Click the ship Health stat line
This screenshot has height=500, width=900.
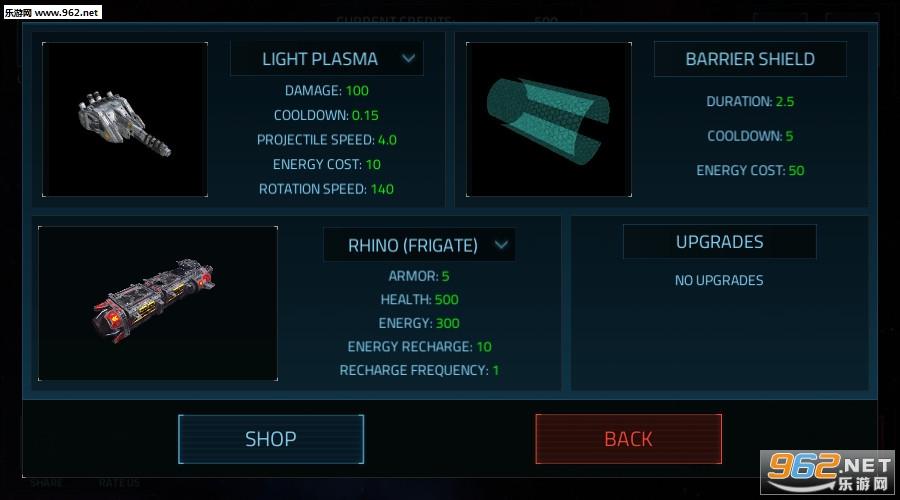point(419,299)
